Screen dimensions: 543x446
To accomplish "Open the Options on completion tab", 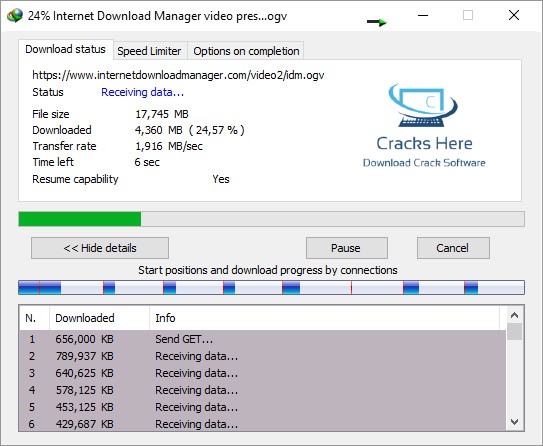I will [246, 51].
